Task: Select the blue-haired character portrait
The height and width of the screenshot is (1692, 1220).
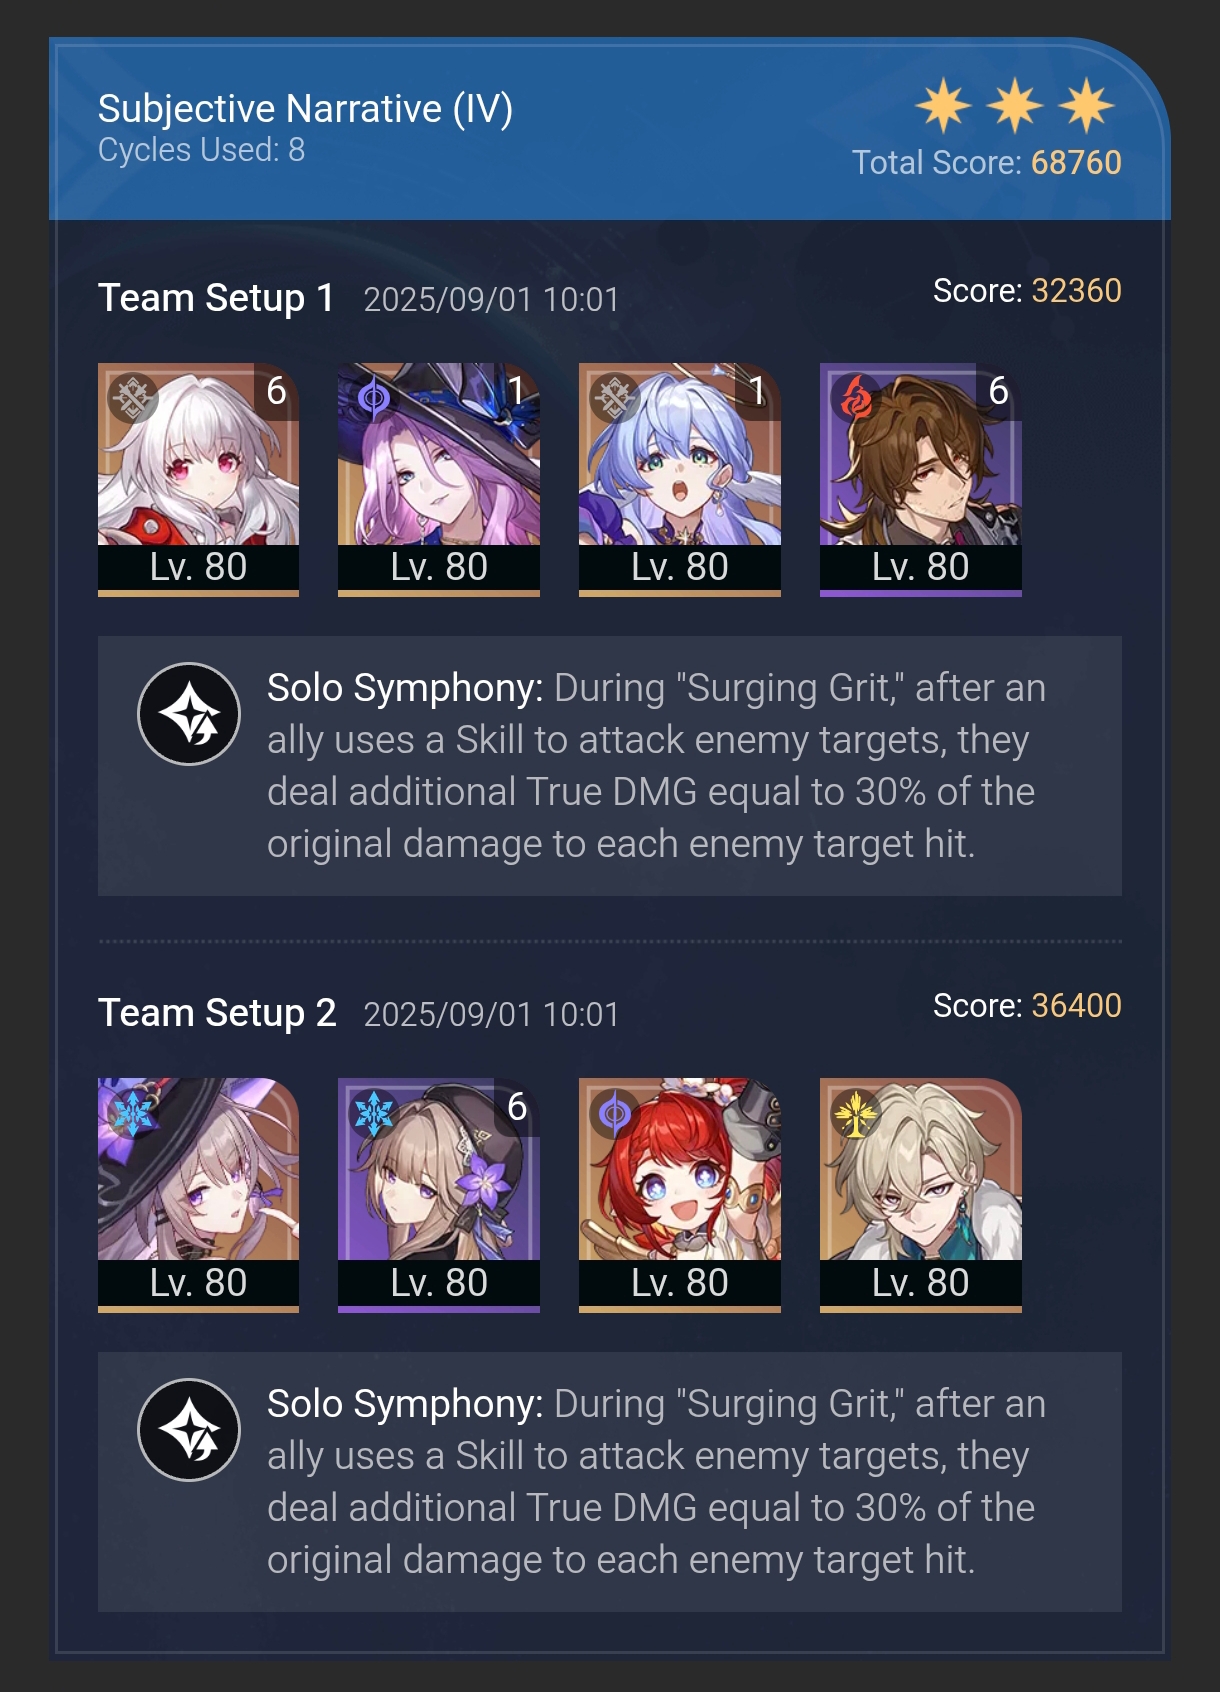Action: [680, 479]
